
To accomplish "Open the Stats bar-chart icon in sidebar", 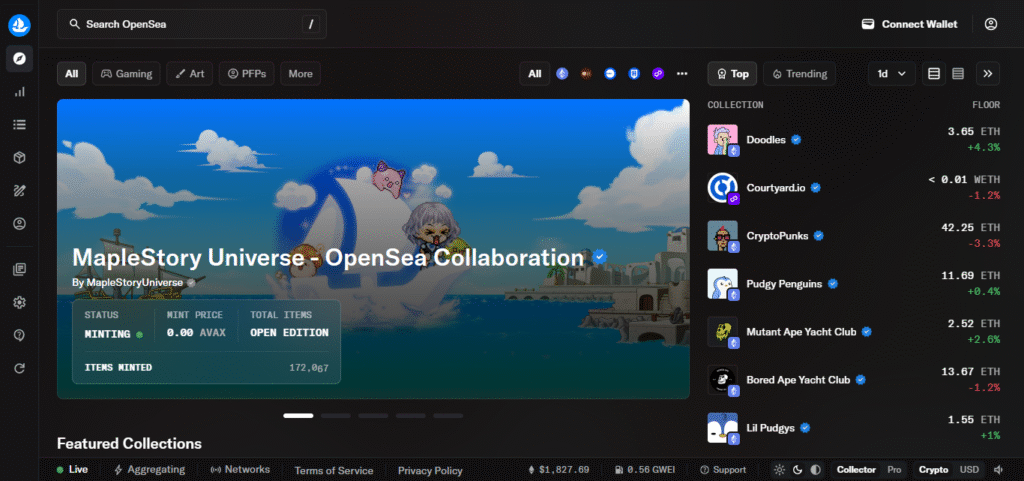I will [20, 92].
